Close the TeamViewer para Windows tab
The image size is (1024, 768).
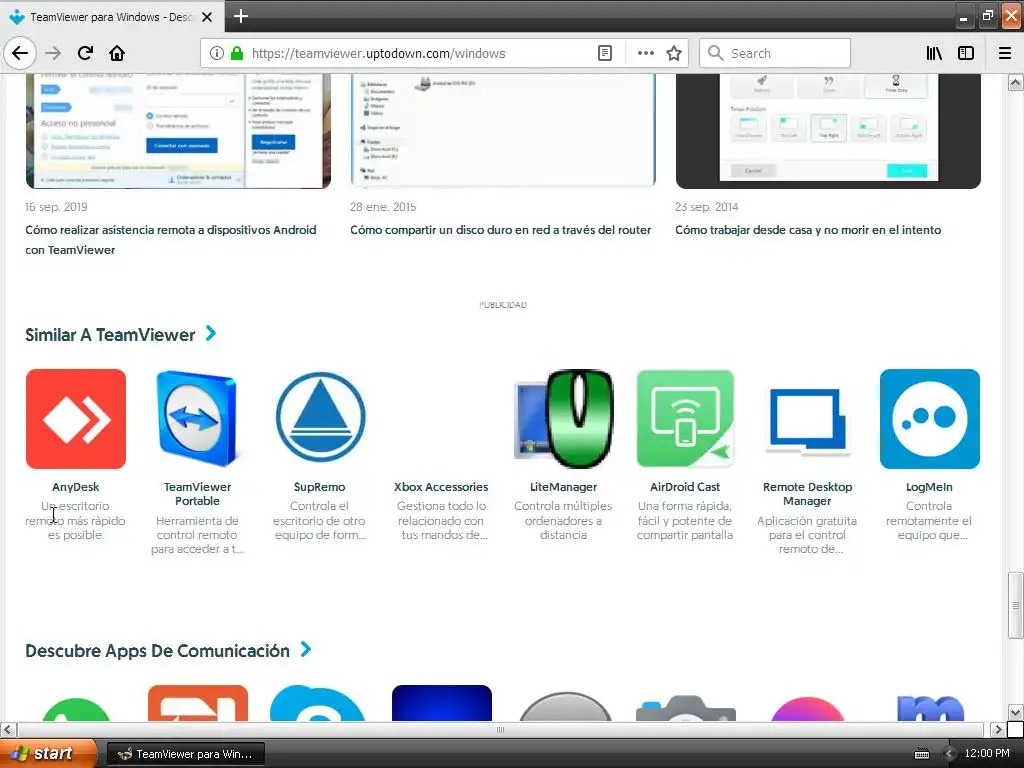[x=207, y=17]
